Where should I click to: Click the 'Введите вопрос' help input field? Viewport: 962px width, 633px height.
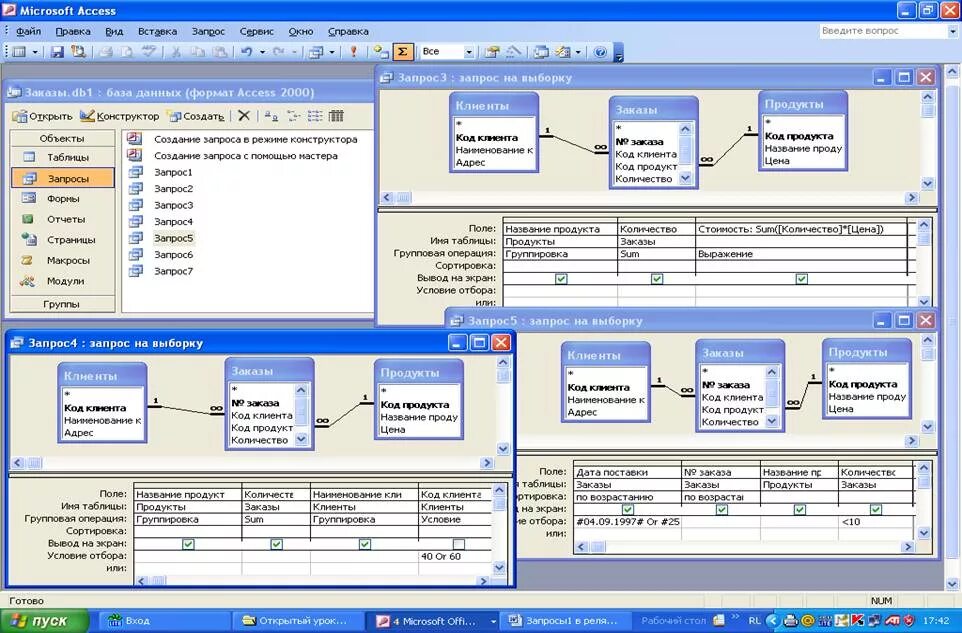click(x=883, y=31)
